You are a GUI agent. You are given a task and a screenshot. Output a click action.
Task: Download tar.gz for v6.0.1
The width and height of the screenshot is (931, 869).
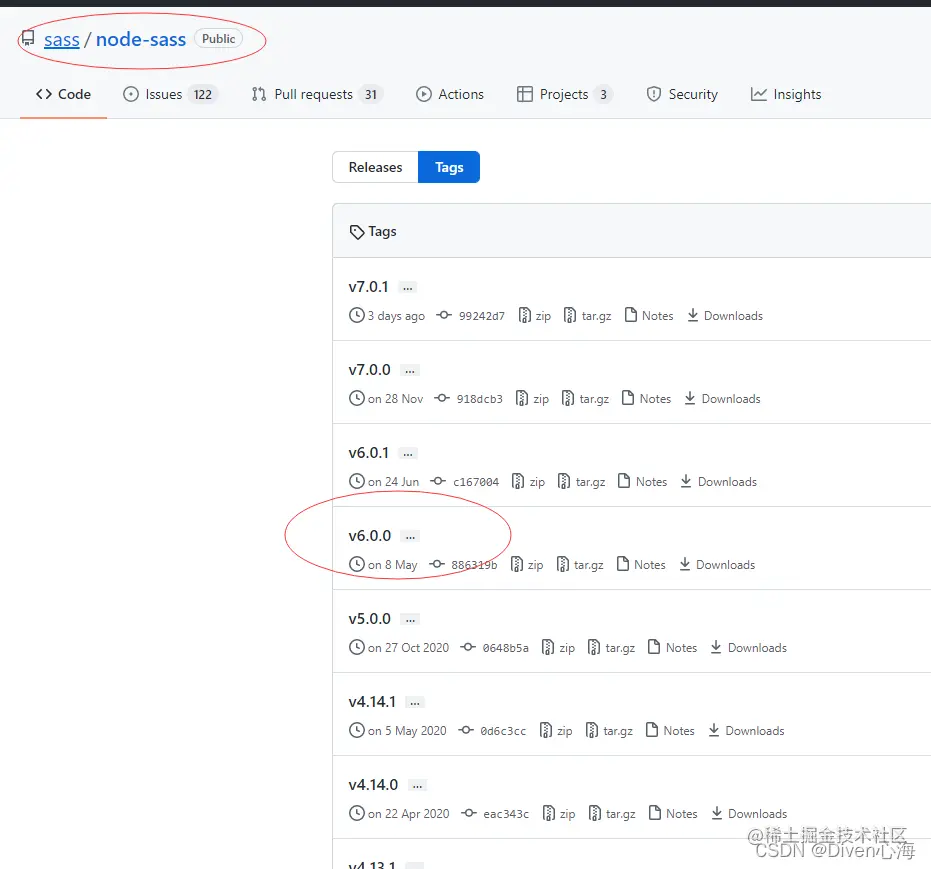(x=582, y=482)
